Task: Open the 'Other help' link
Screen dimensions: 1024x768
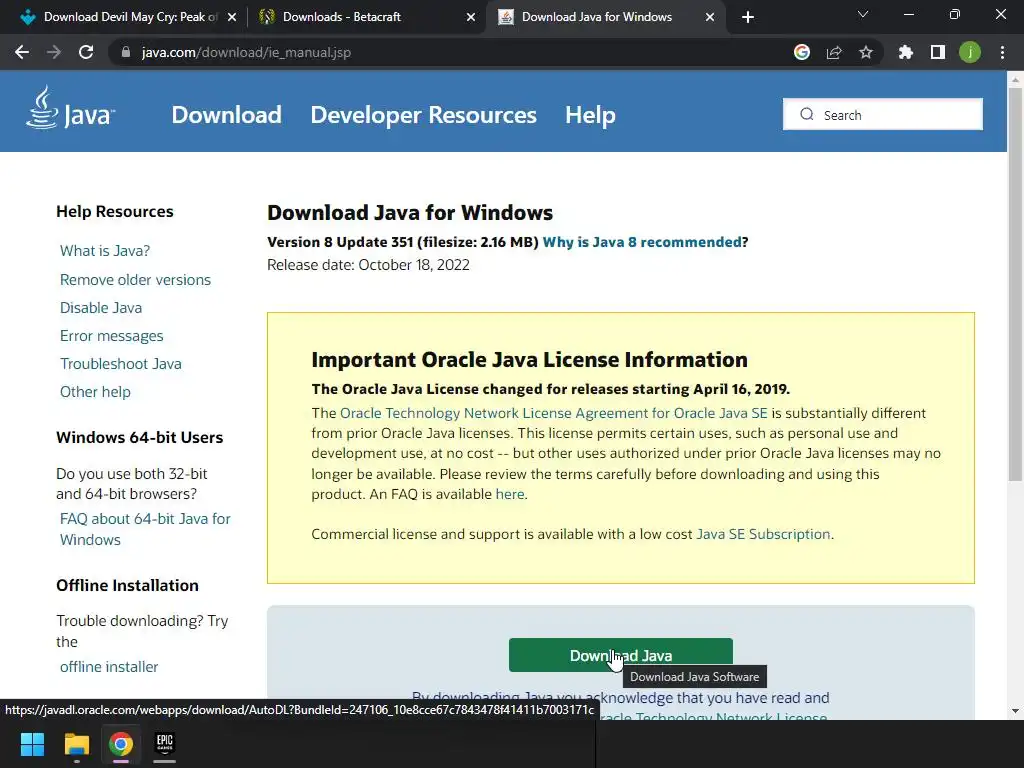Action: (95, 392)
